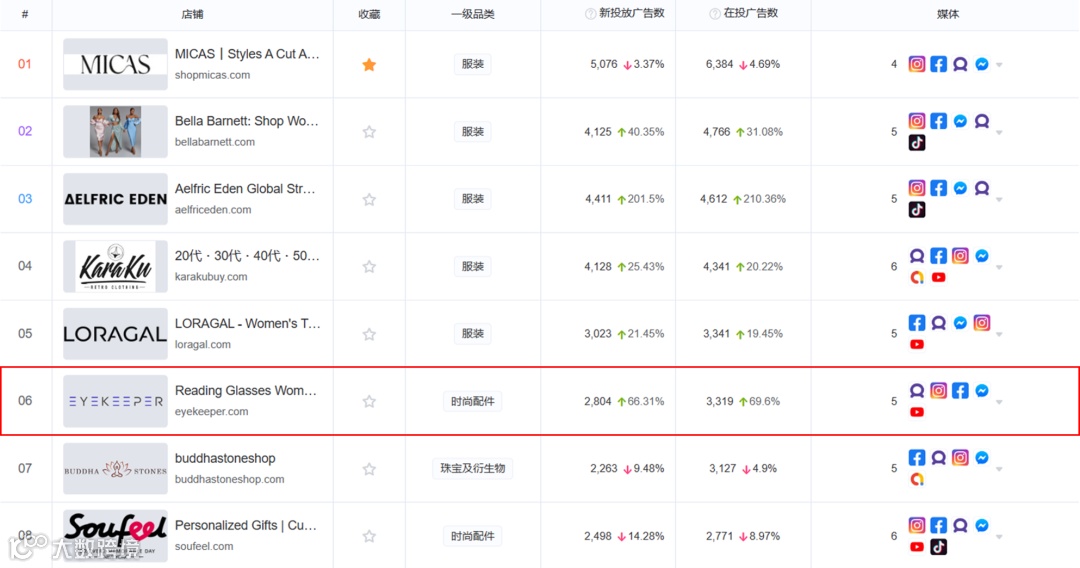Click the LORAGAL logo thumbnail
This screenshot has height=568, width=1080.
(x=115, y=334)
